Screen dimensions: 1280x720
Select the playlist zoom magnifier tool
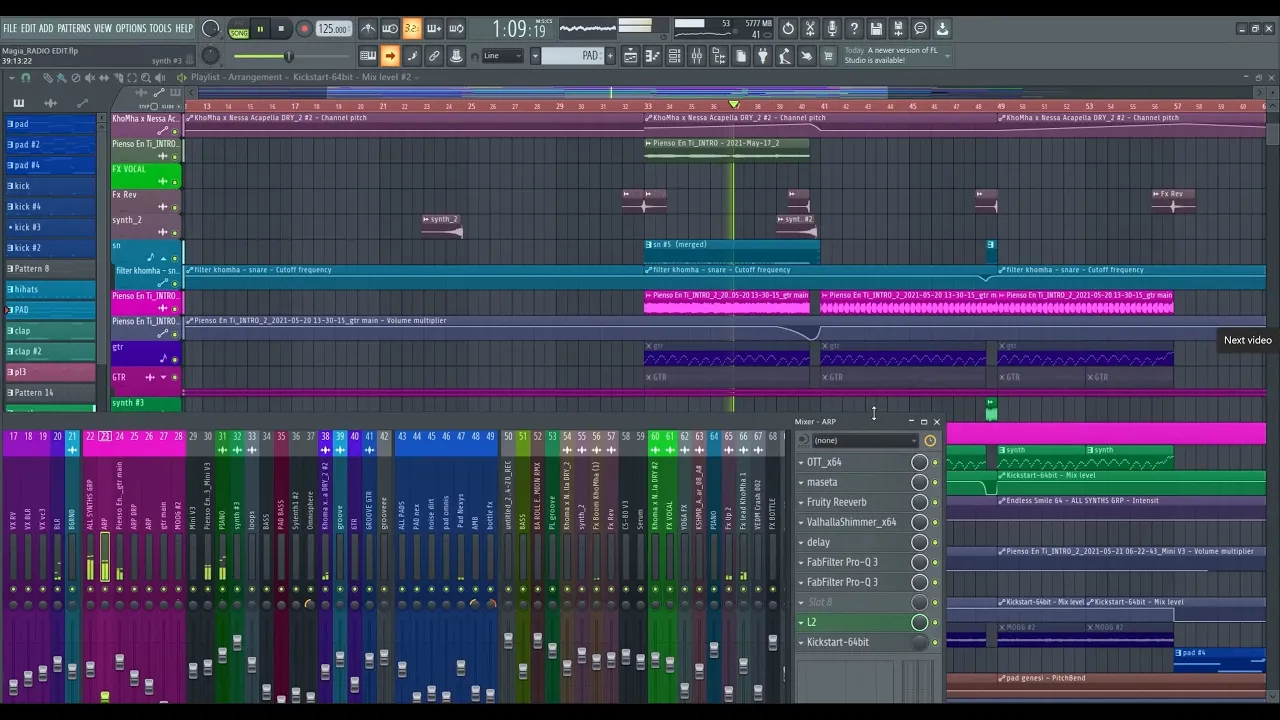pos(145,77)
